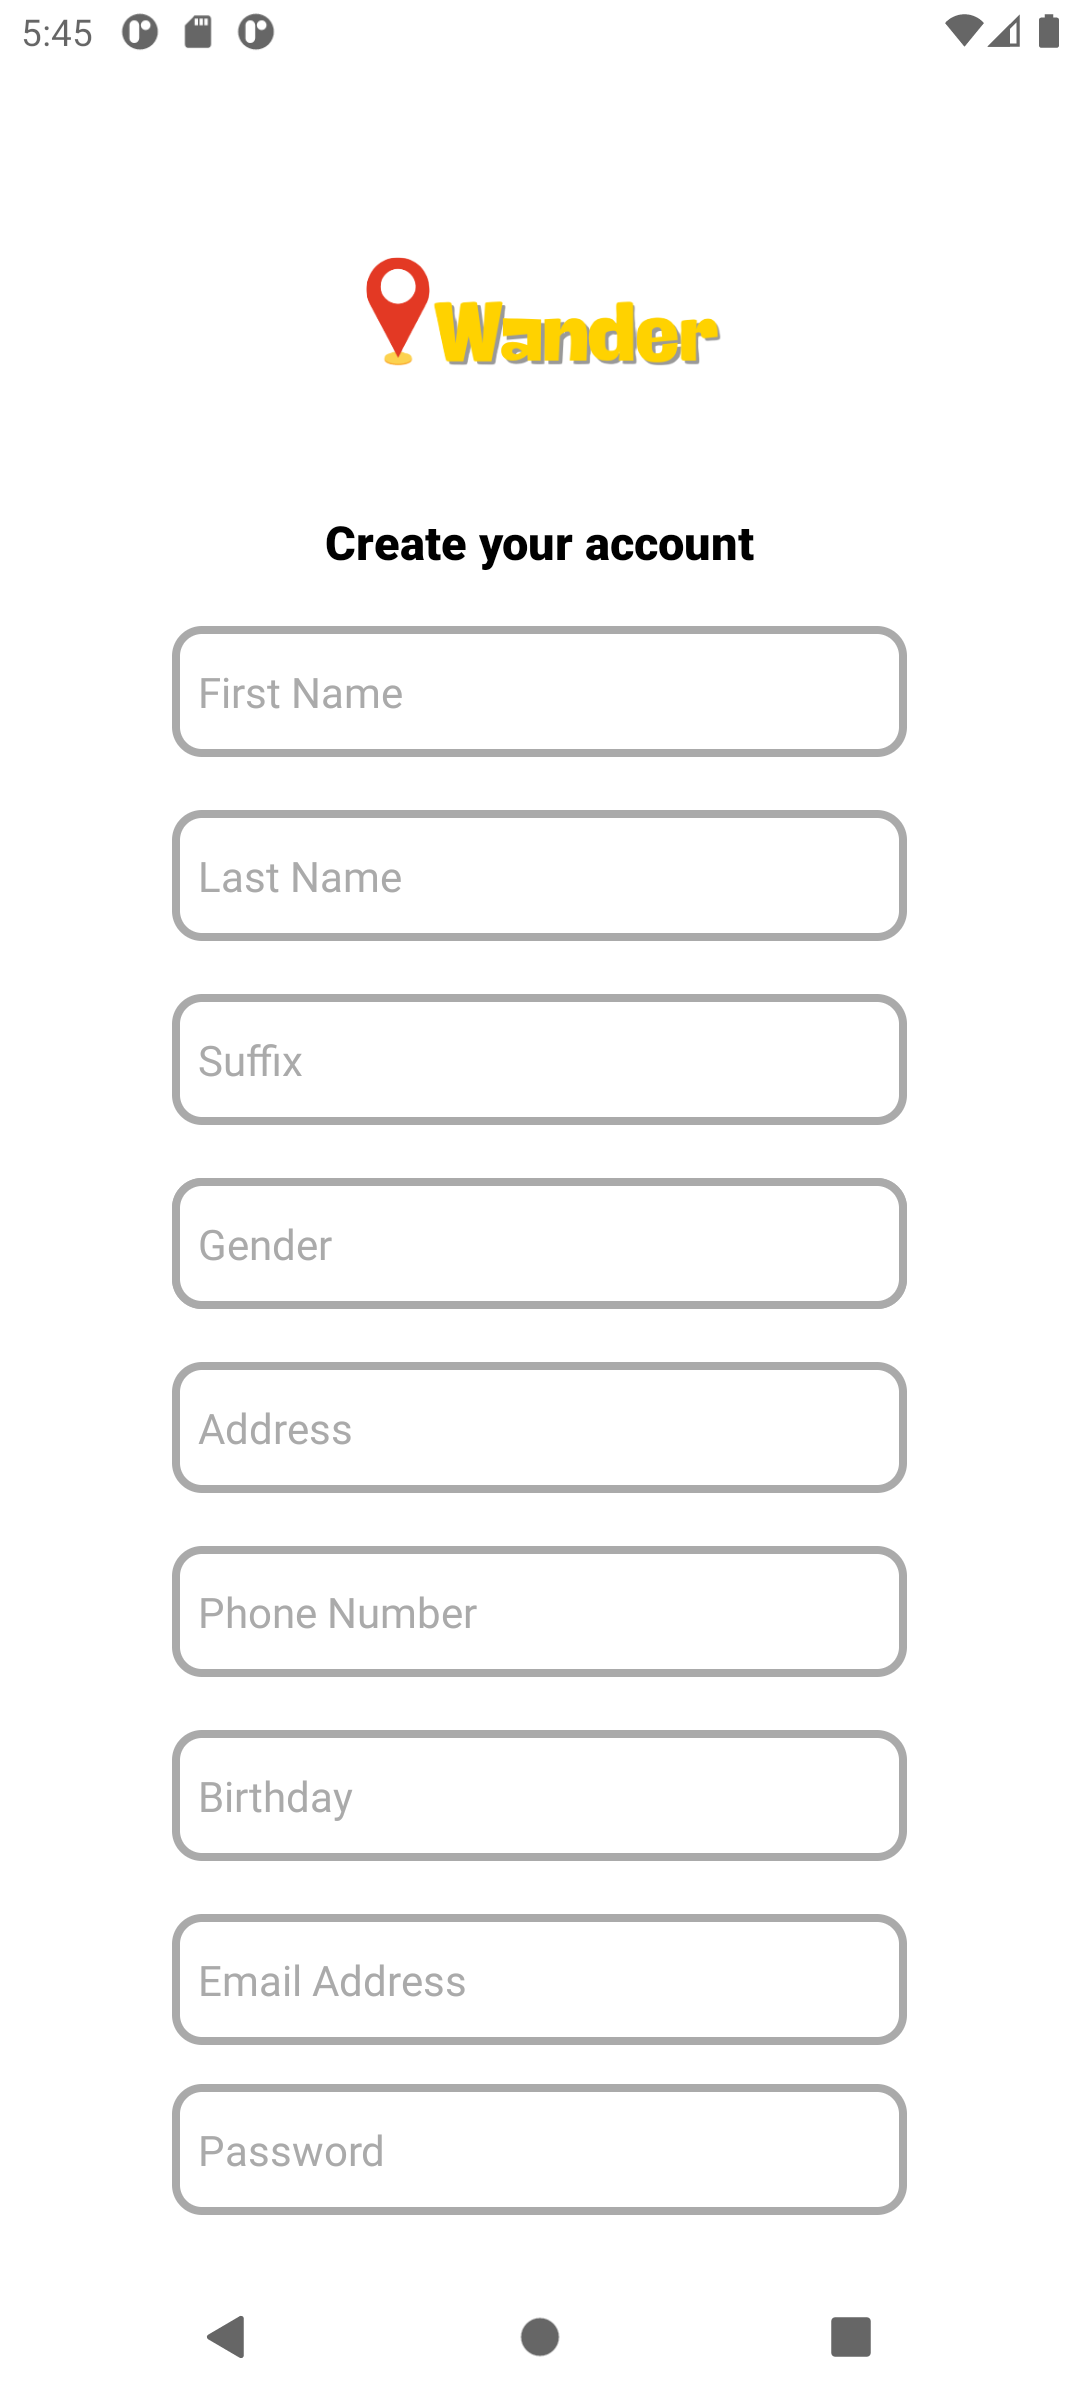The width and height of the screenshot is (1080, 2400).
Task: Open the Gender field
Action: click(539, 1244)
